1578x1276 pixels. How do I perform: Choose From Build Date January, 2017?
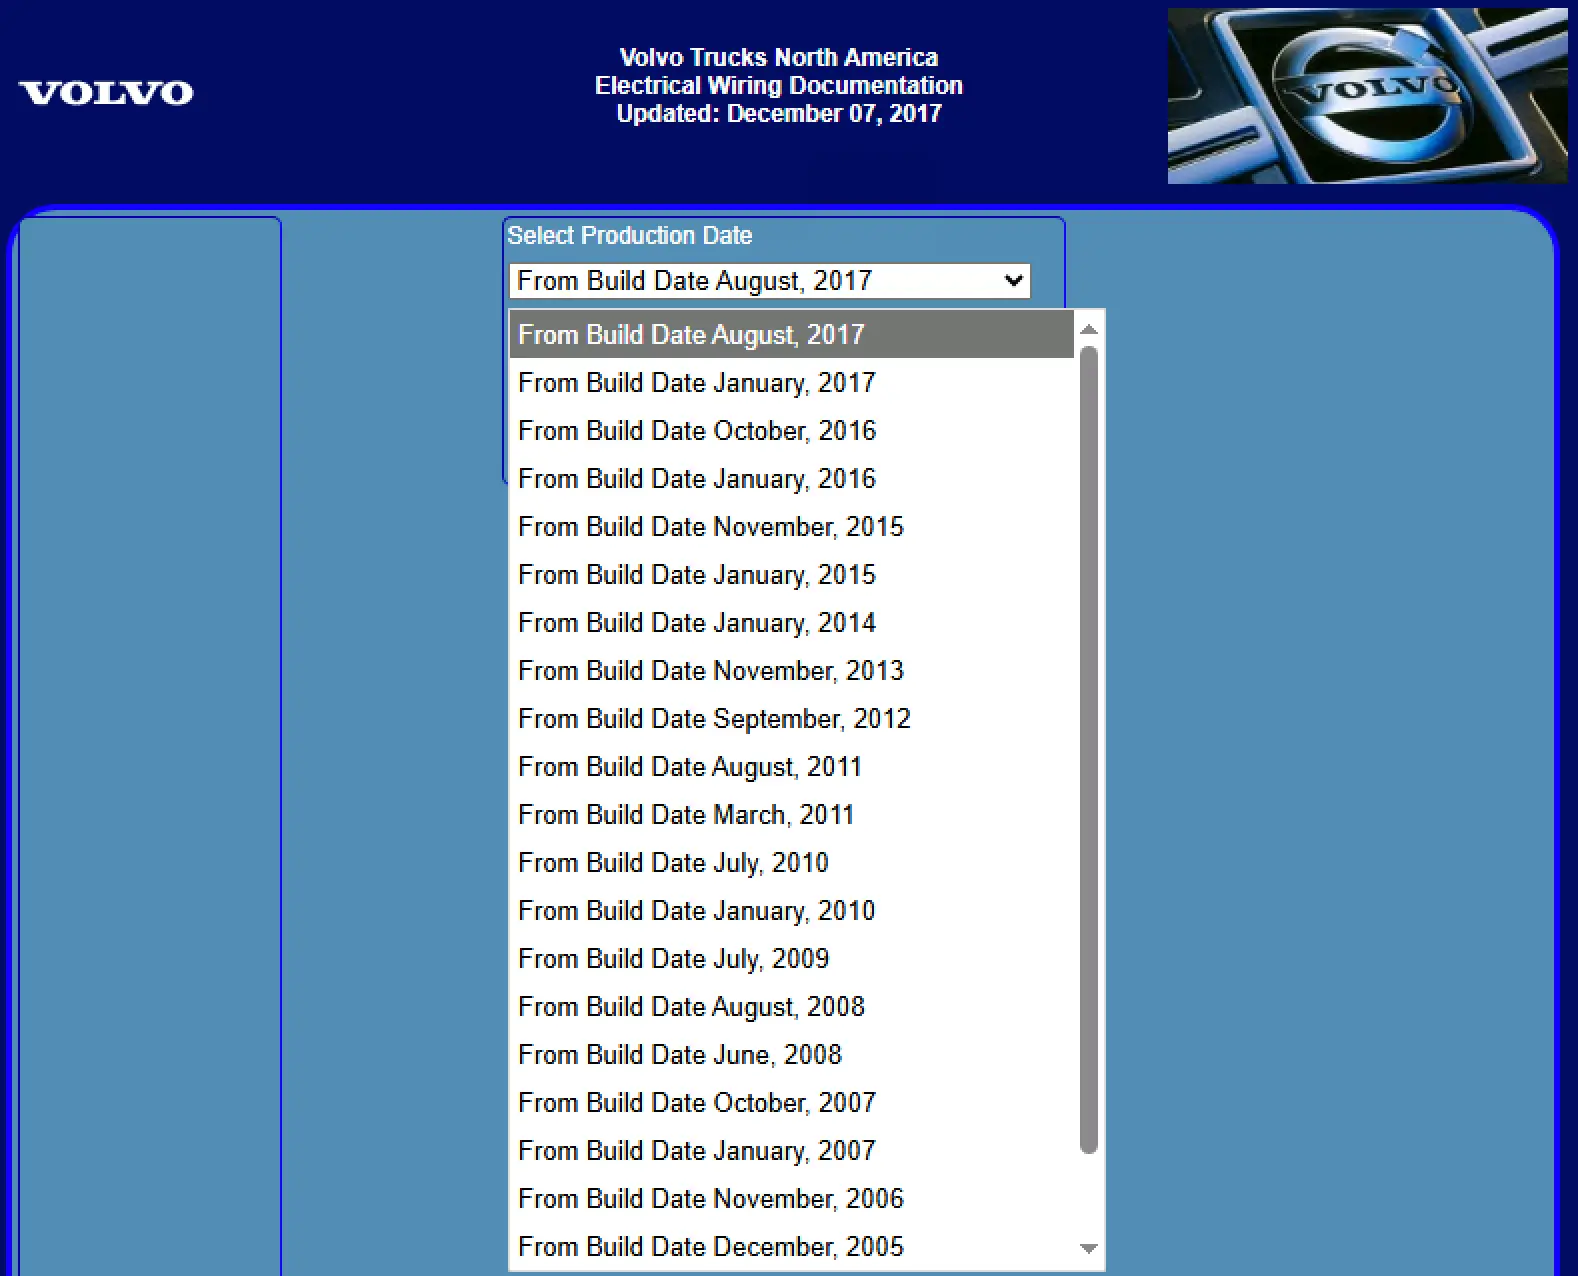(791, 382)
